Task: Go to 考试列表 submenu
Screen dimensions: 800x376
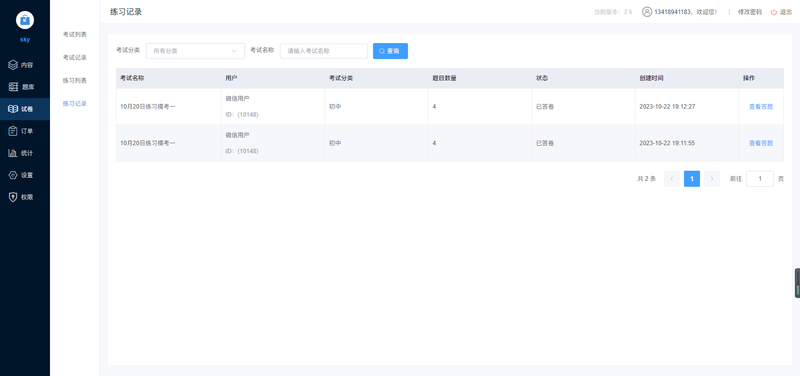Action: 74,34
